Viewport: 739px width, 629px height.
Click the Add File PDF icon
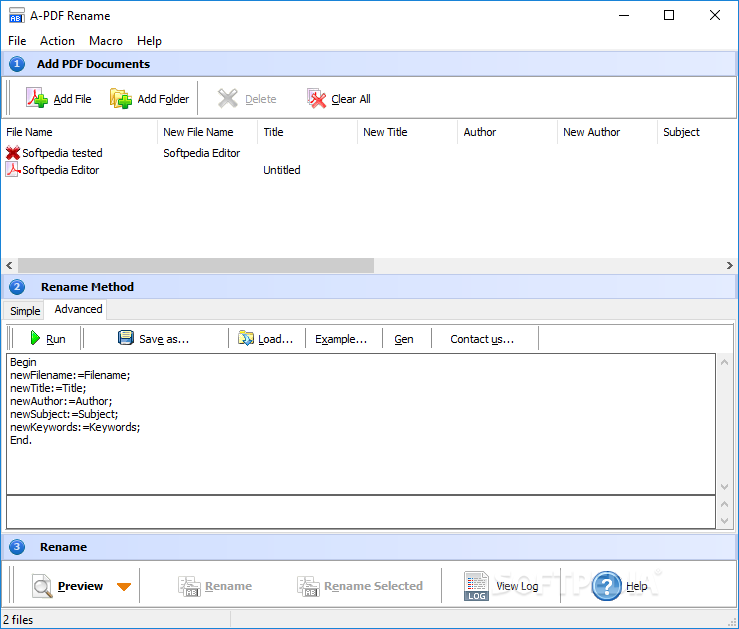coord(37,98)
